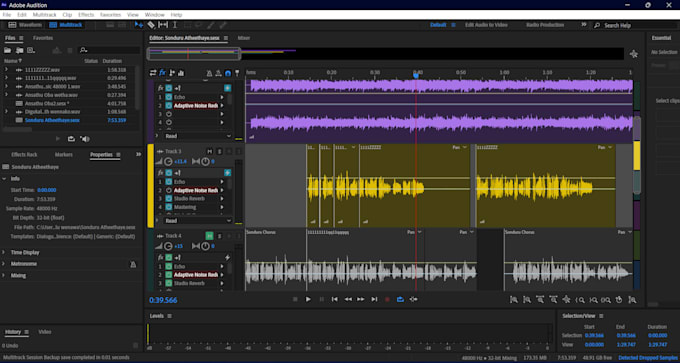Screen dimensions: 680x363
Task: Toggle power for Echo effect on Track 3
Action: click(169, 182)
